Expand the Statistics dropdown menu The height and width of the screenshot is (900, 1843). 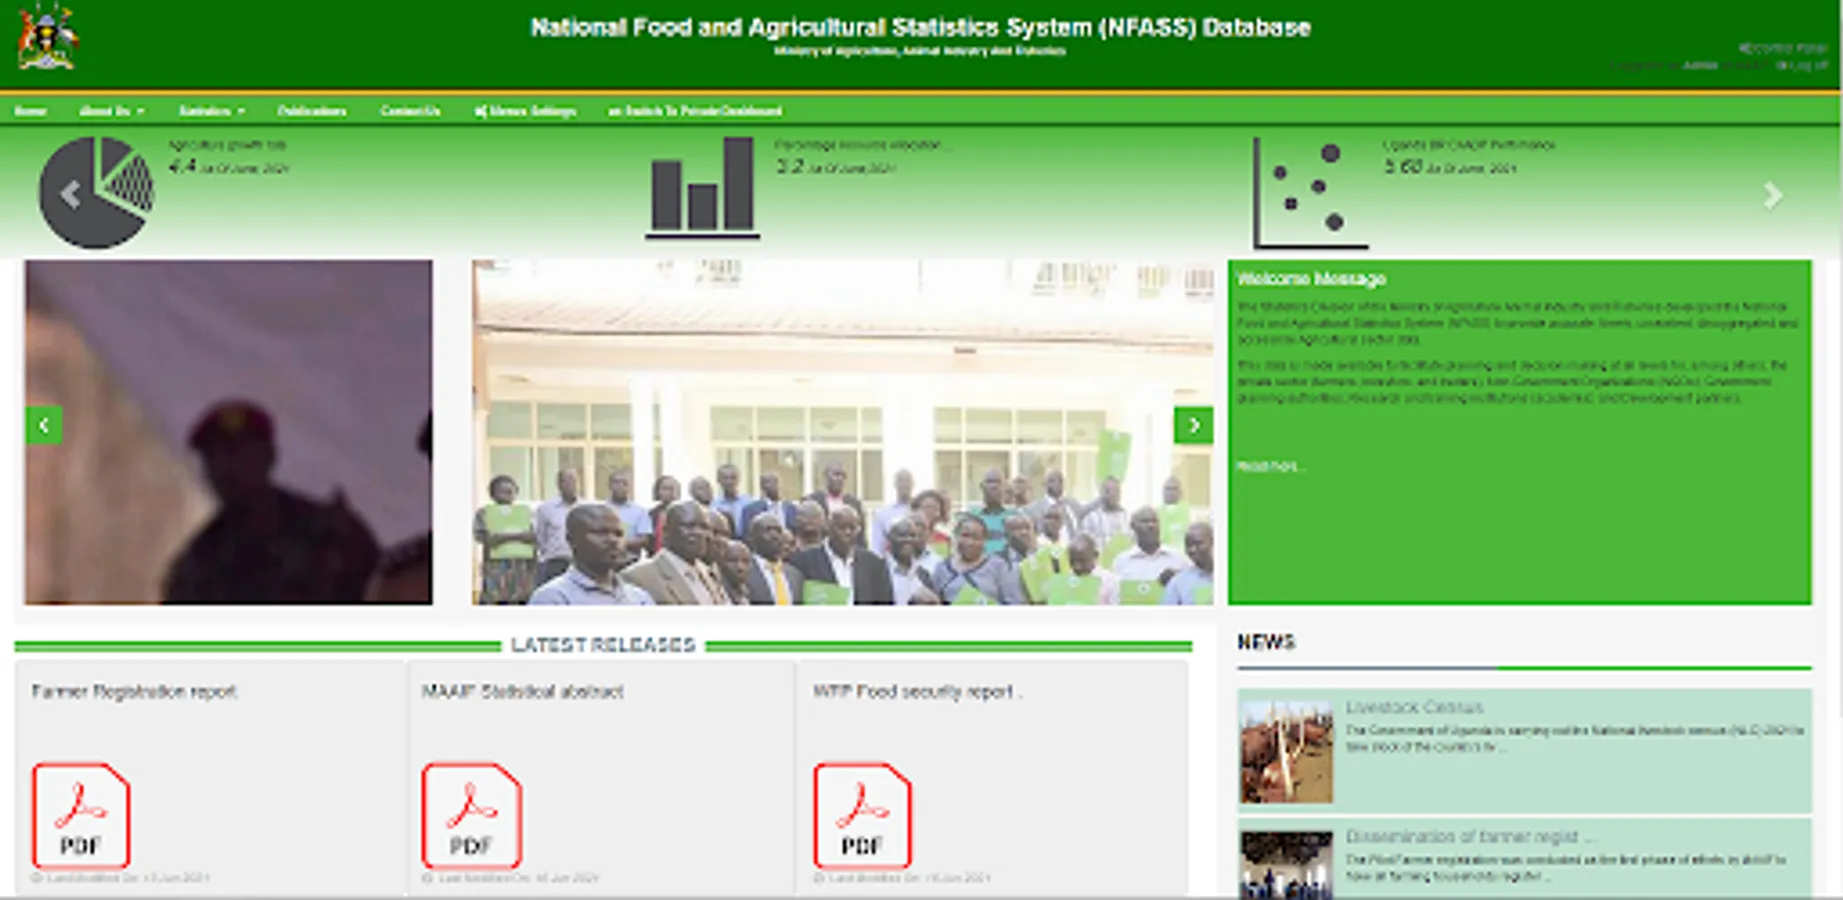[212, 111]
